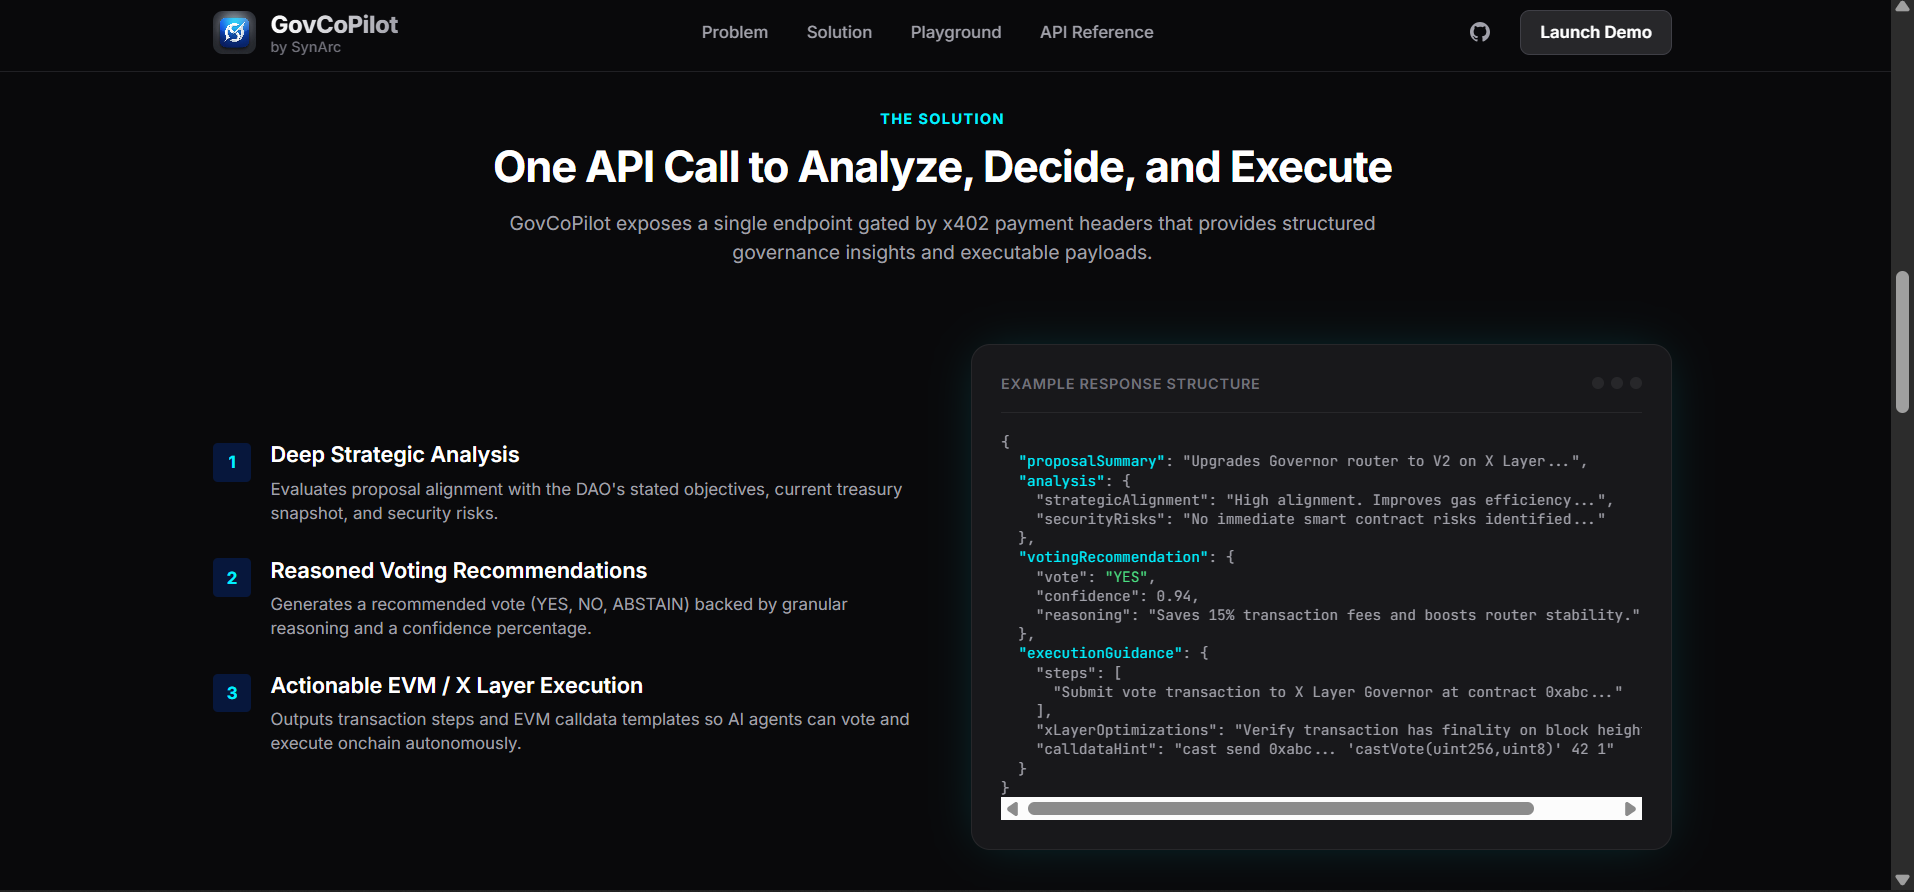The image size is (1914, 892).
Task: Click the GovCoPilot brand name link
Action: point(334,25)
